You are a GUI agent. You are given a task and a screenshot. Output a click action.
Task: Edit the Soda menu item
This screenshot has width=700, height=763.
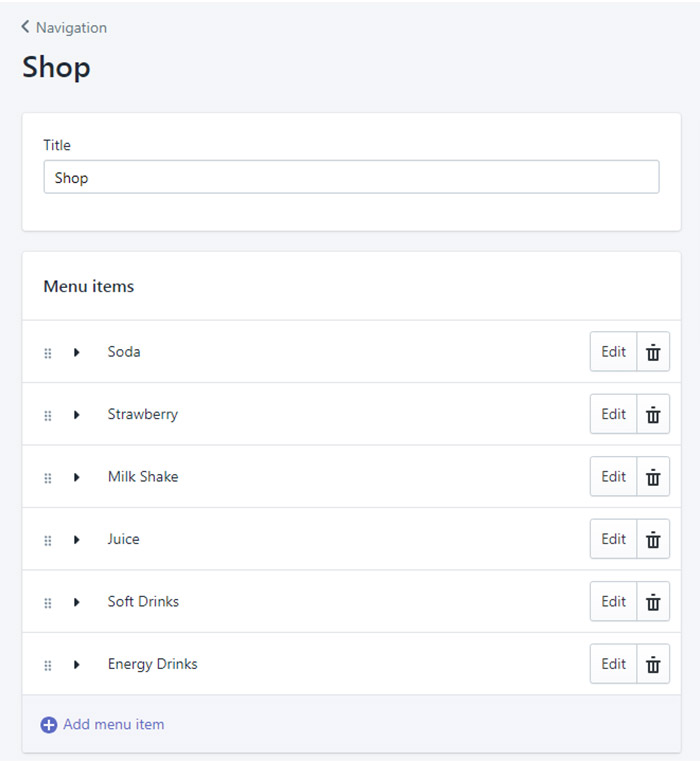[x=613, y=352]
